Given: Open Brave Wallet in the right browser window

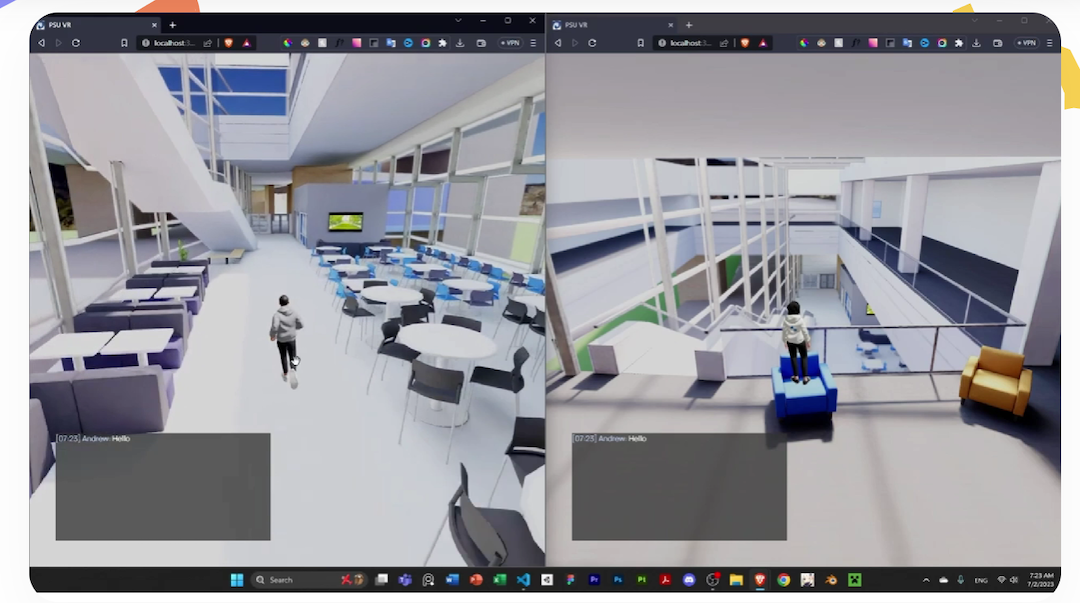Looking at the screenshot, I should click(997, 43).
